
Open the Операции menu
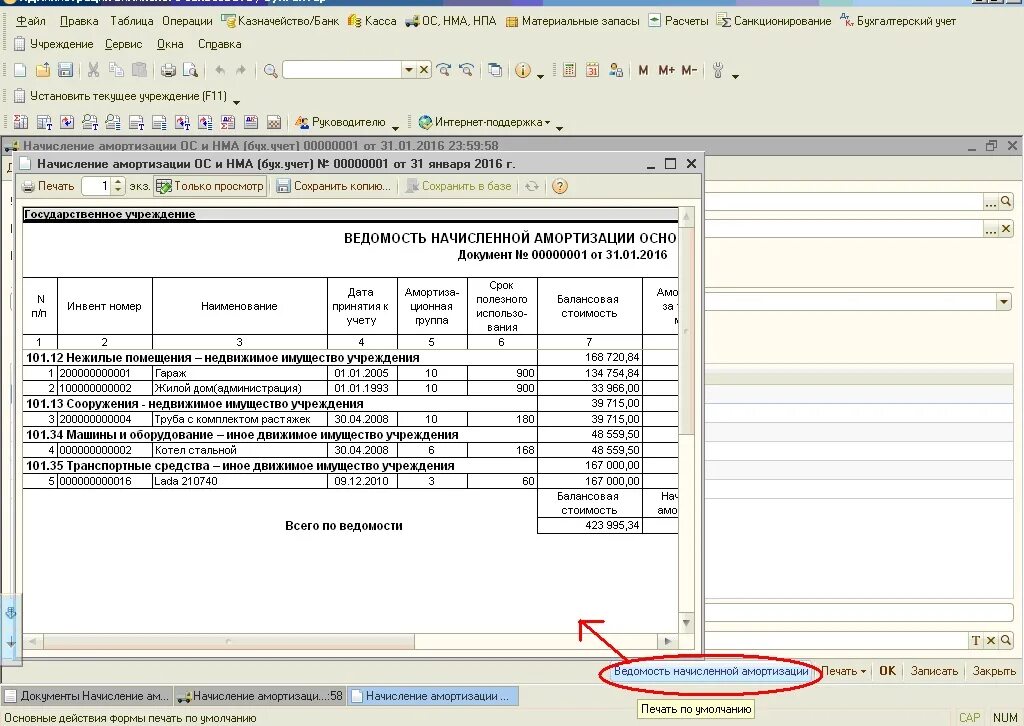[x=187, y=21]
